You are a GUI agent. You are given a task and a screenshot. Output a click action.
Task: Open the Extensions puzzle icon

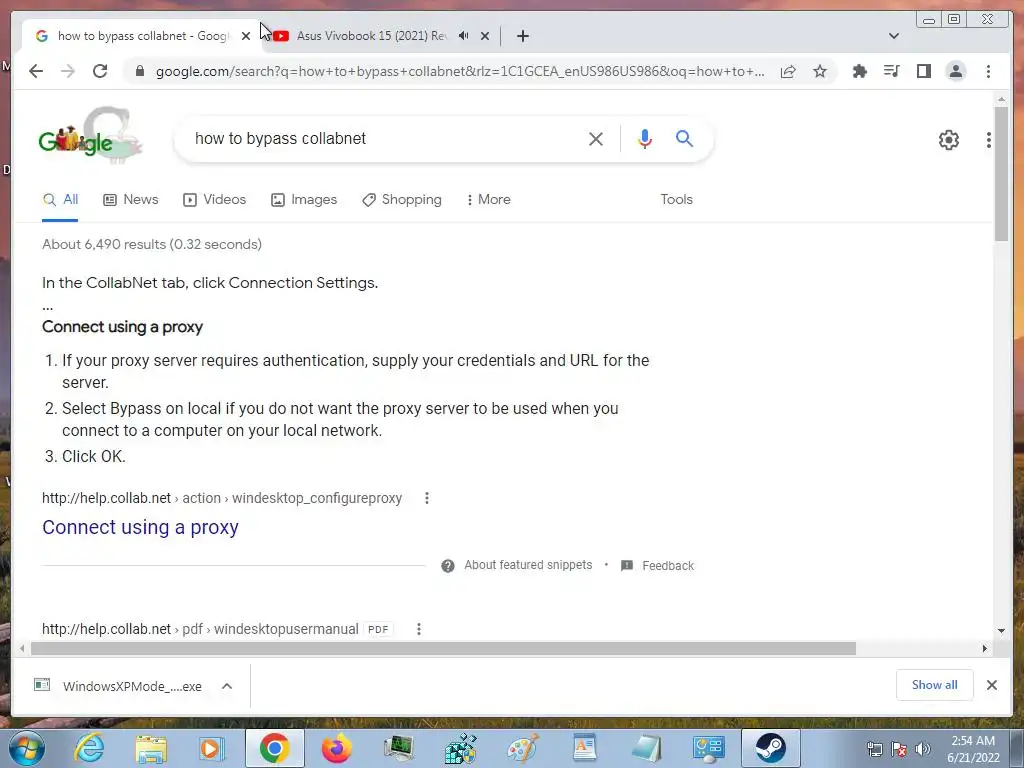859,71
